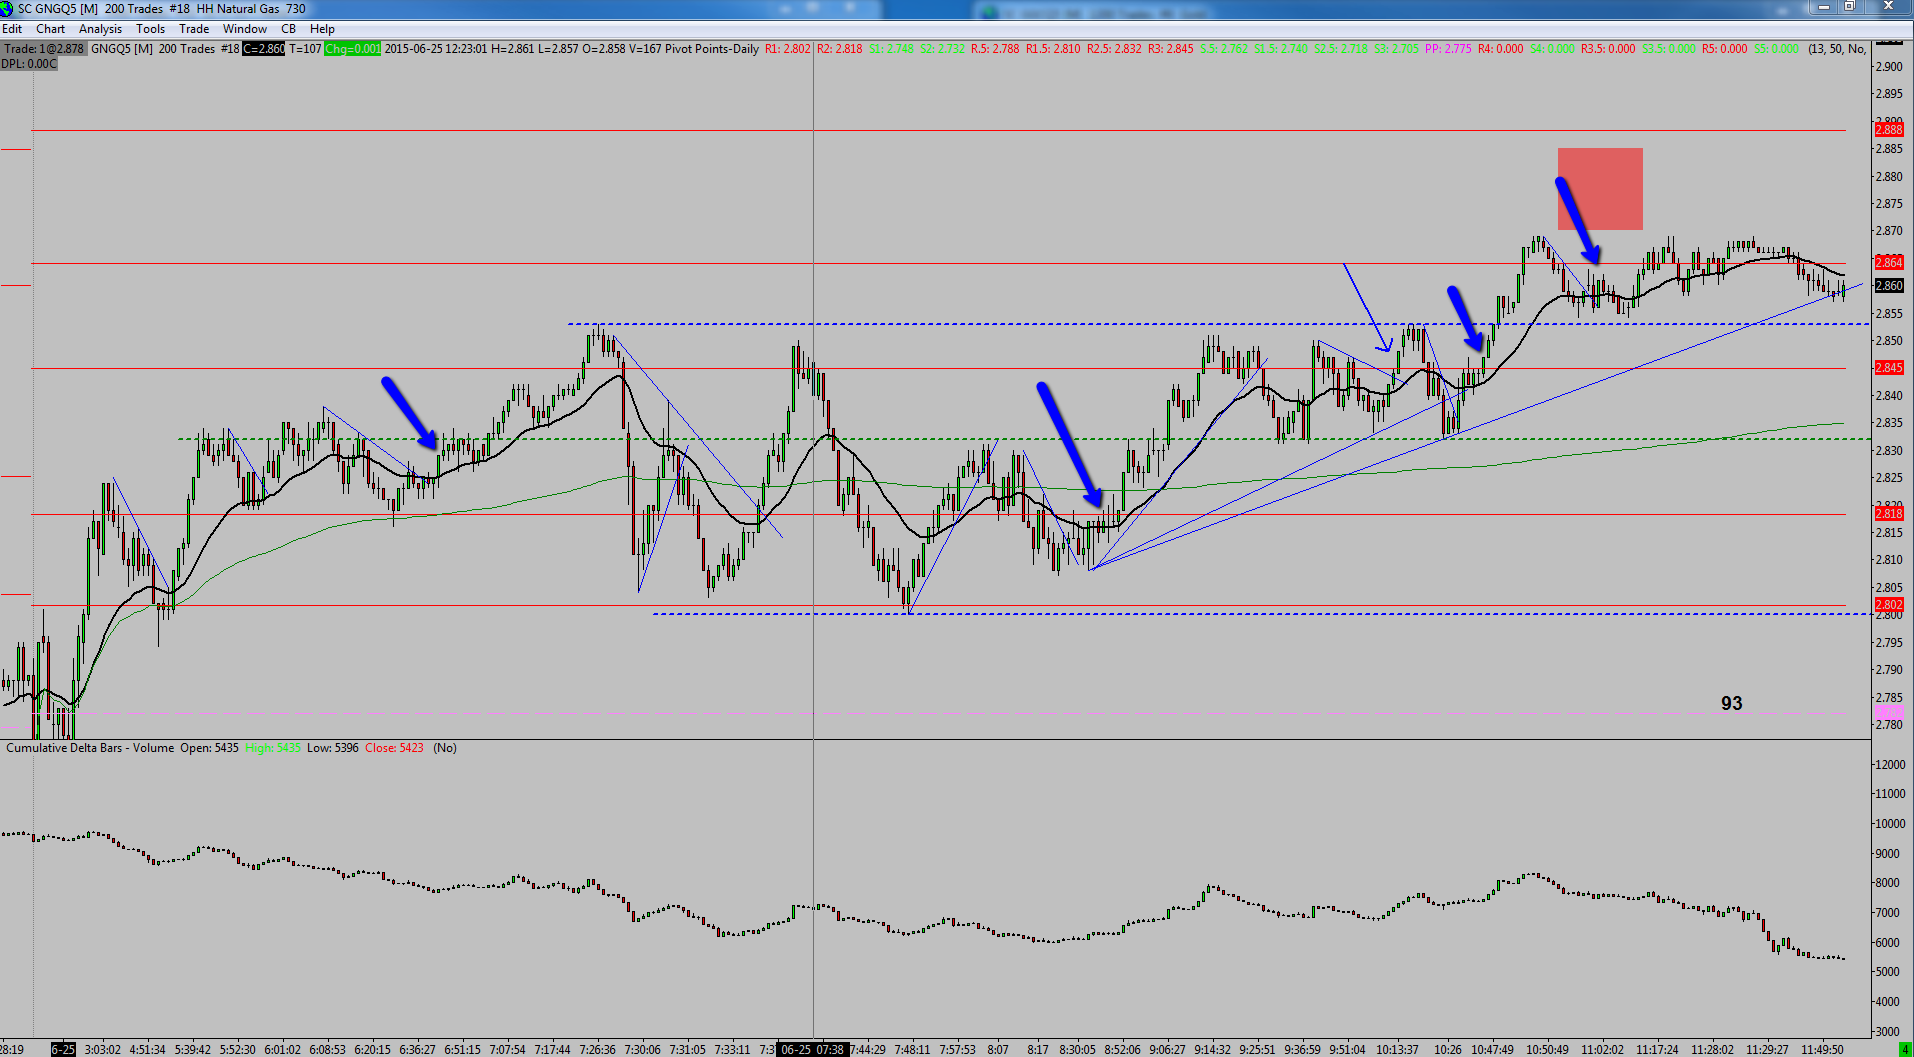Click the 'S3: 2.705' support value in header
The image size is (1914, 1057).
click(x=1395, y=49)
